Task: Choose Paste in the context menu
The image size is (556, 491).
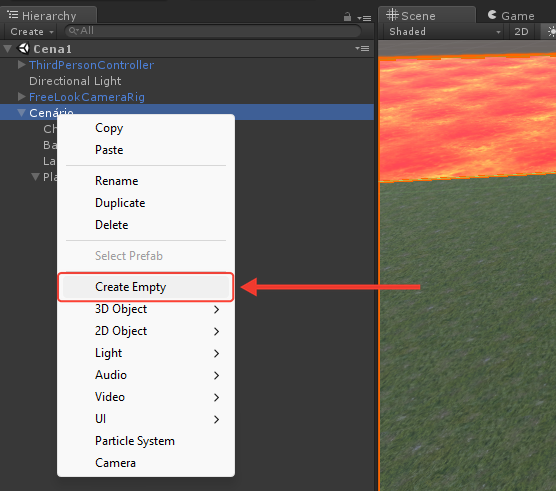Action: point(146,150)
